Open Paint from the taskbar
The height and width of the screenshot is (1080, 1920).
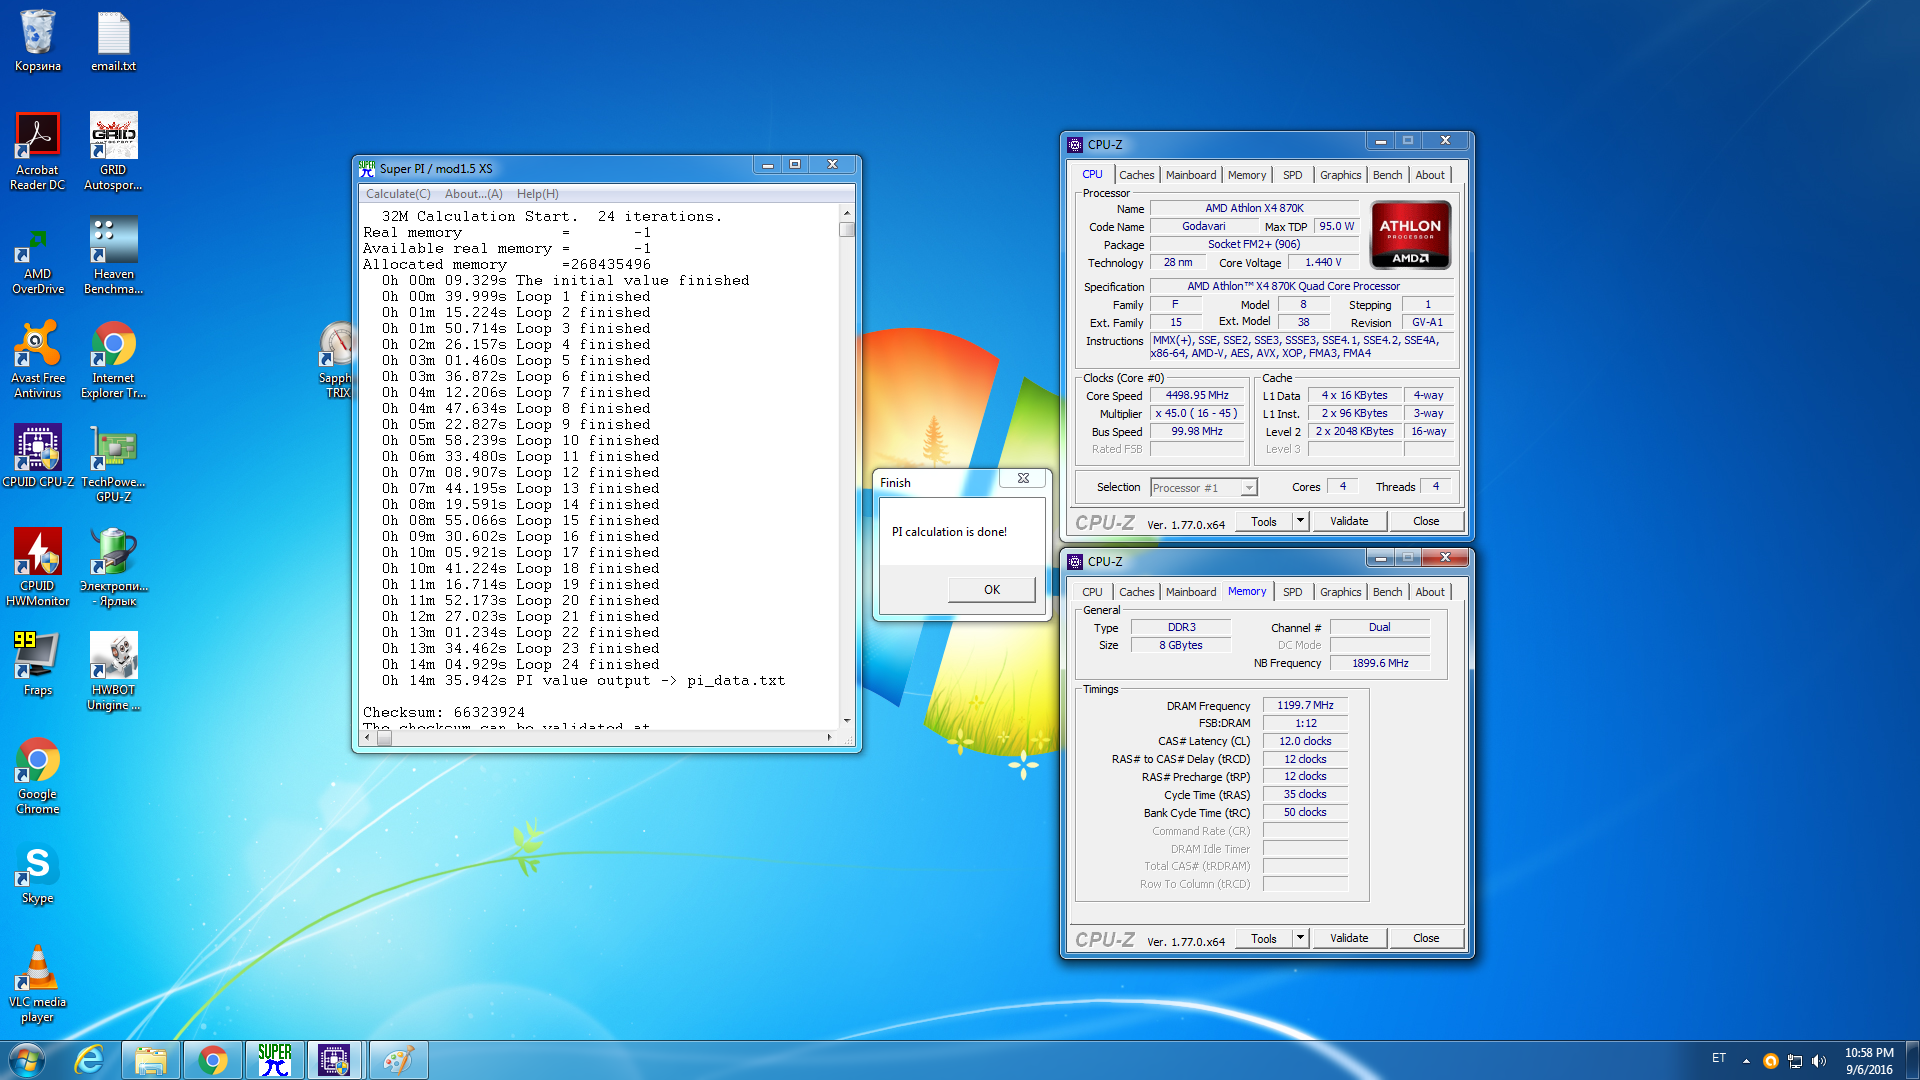coord(398,1060)
